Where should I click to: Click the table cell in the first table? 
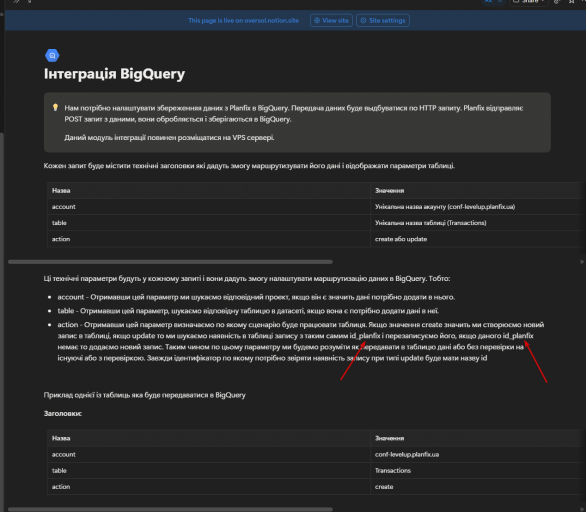pos(209,223)
